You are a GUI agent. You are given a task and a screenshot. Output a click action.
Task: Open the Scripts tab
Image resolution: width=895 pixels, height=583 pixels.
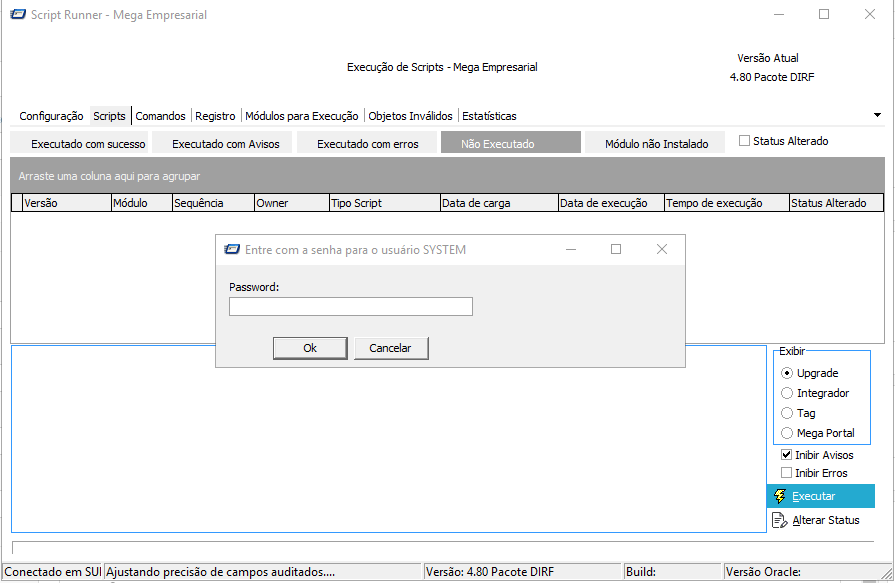[109, 116]
